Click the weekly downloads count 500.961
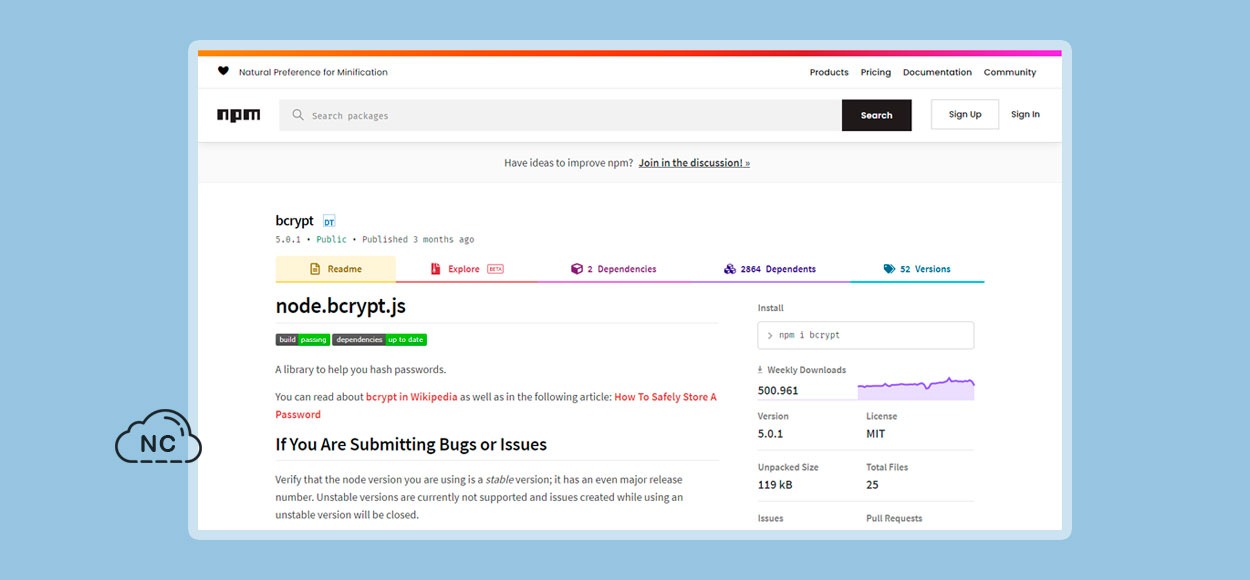The image size is (1250, 580). pyautogui.click(x=778, y=391)
